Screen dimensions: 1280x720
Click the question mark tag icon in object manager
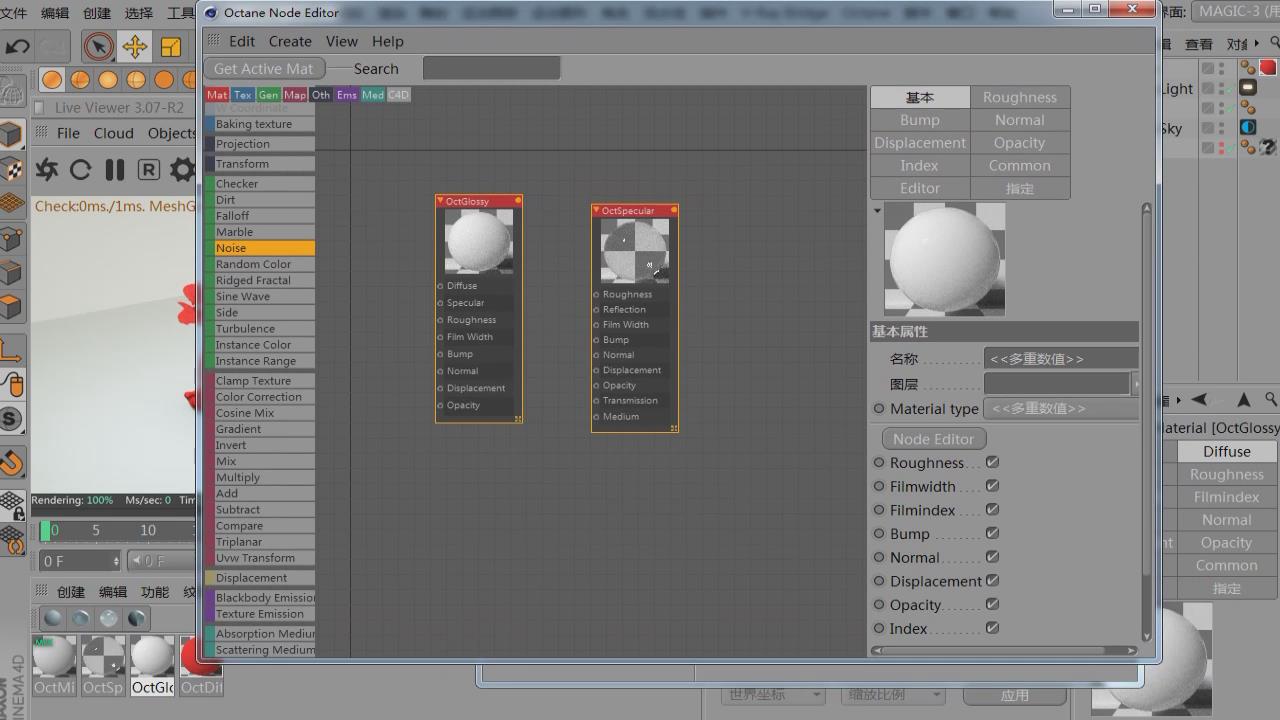[1268, 147]
